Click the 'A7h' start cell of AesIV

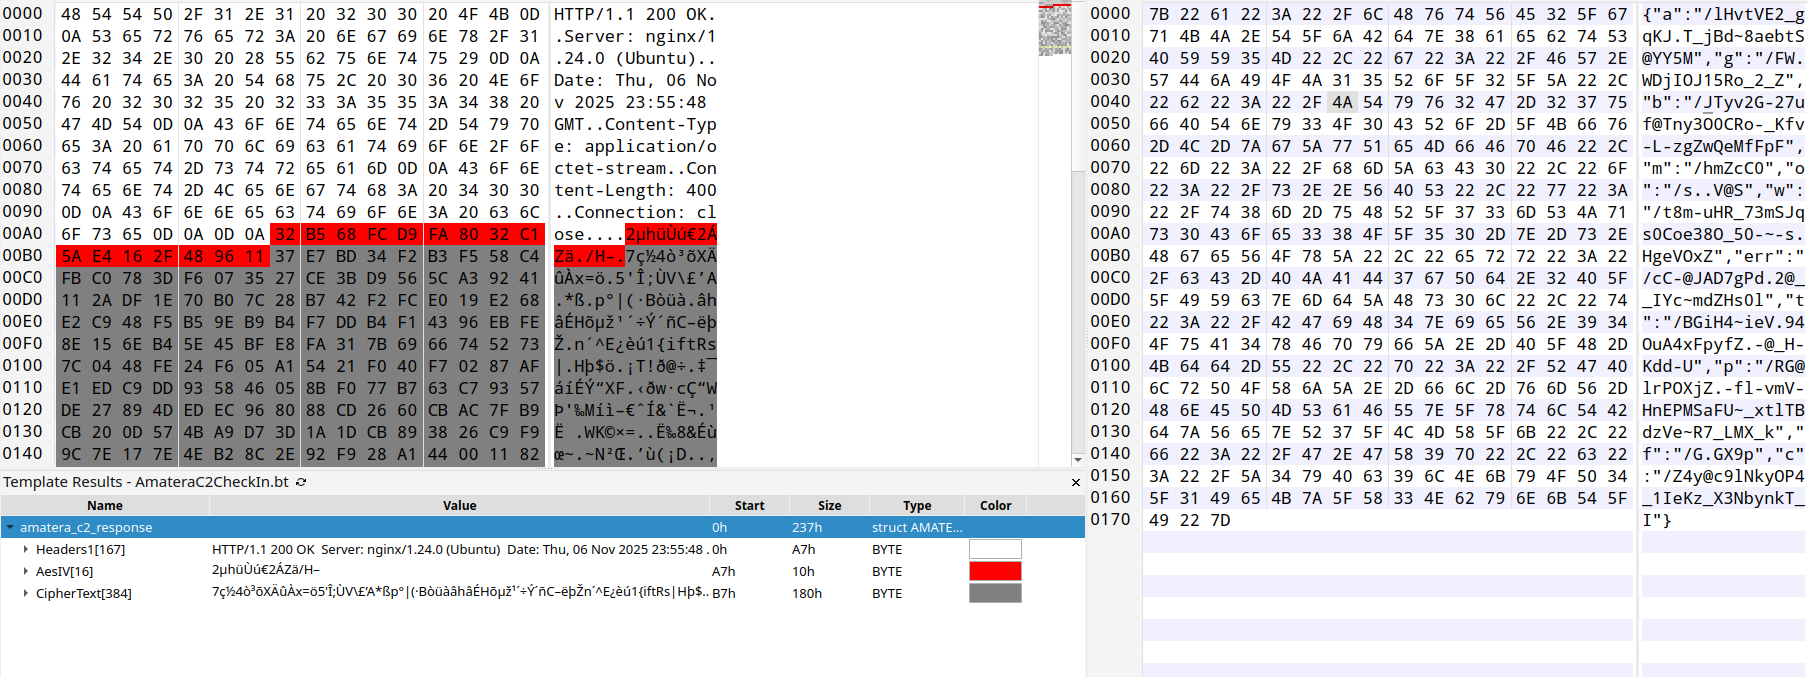[x=723, y=571]
